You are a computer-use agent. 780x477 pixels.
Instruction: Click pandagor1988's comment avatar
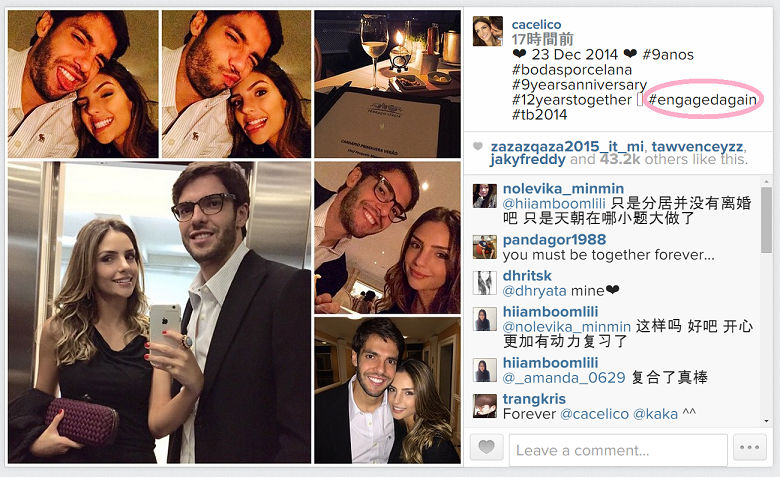485,247
